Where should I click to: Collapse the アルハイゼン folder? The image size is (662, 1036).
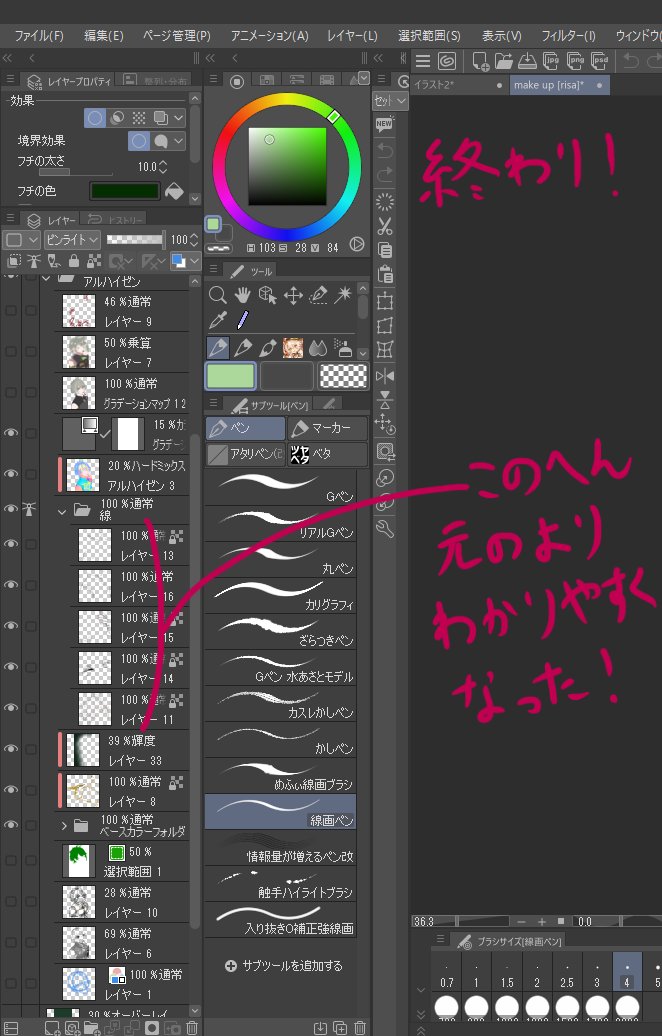click(x=46, y=279)
